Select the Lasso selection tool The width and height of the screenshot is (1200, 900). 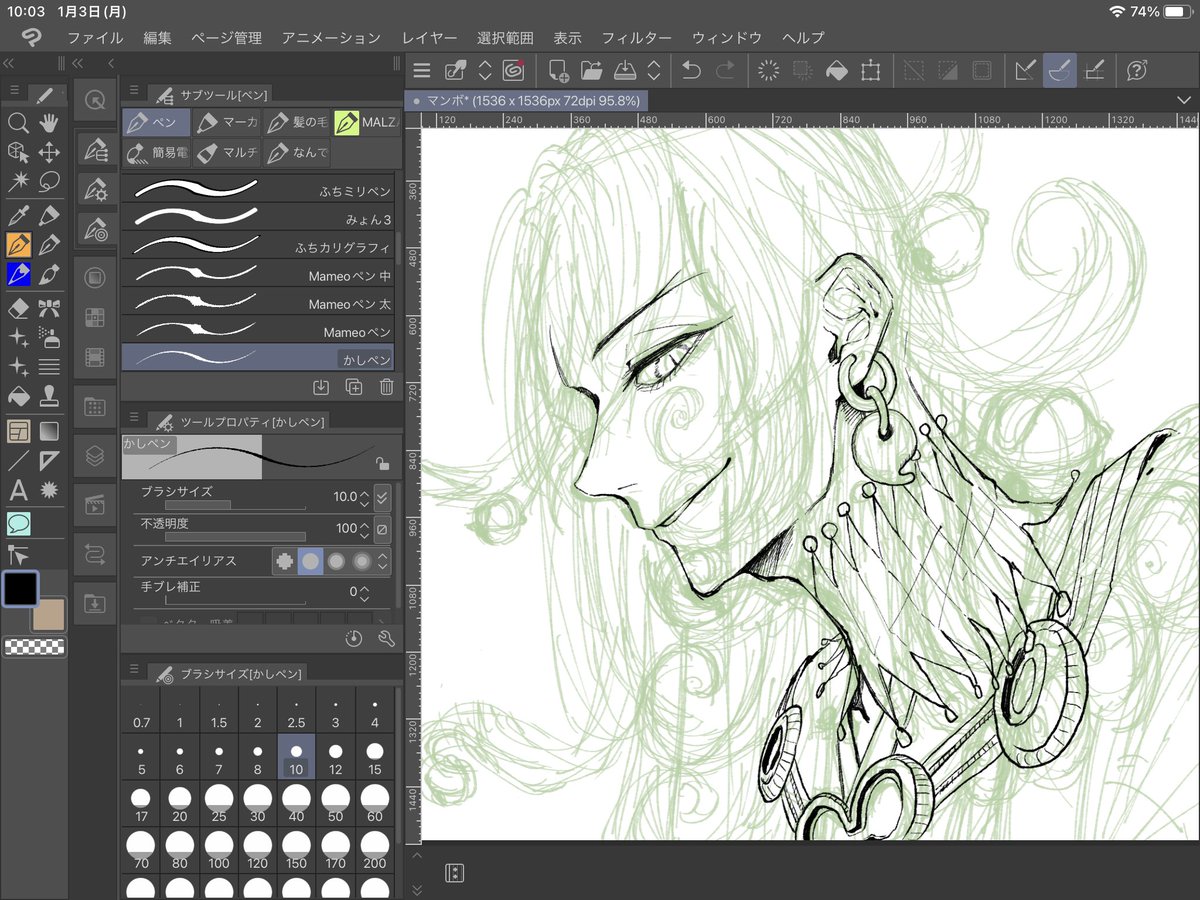[48, 183]
